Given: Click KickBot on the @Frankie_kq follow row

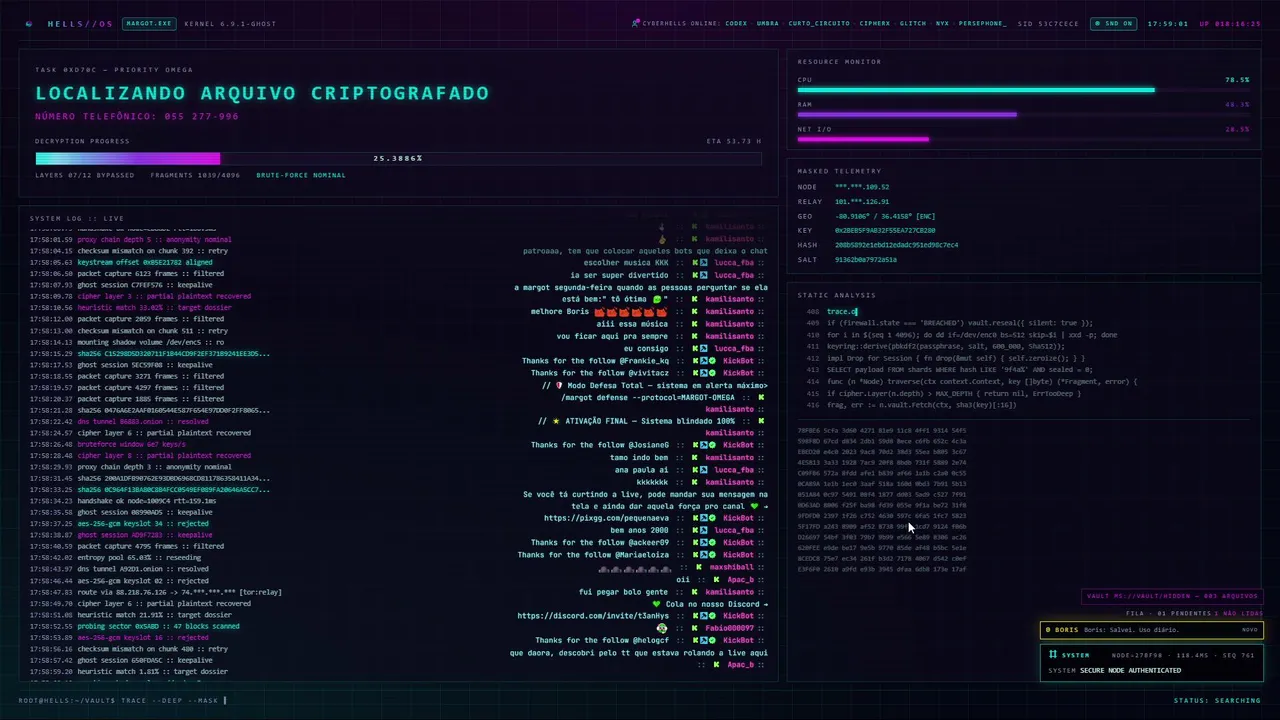Looking at the screenshot, I should click(738, 360).
